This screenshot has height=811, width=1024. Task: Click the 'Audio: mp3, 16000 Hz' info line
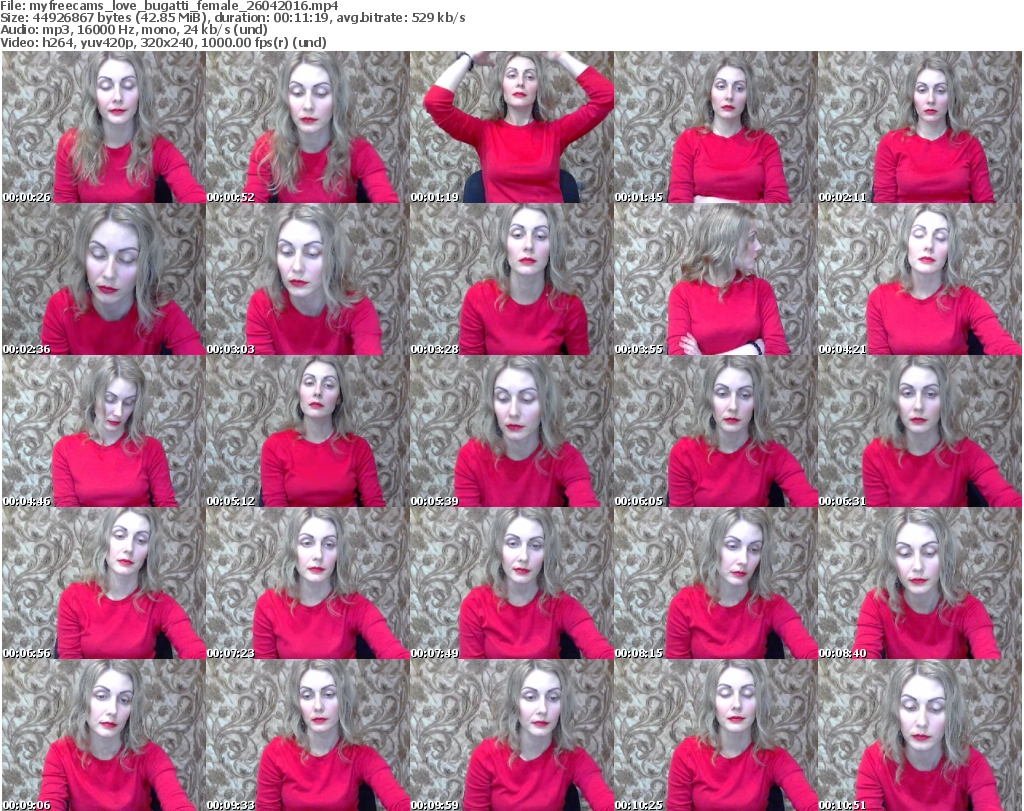tap(134, 30)
